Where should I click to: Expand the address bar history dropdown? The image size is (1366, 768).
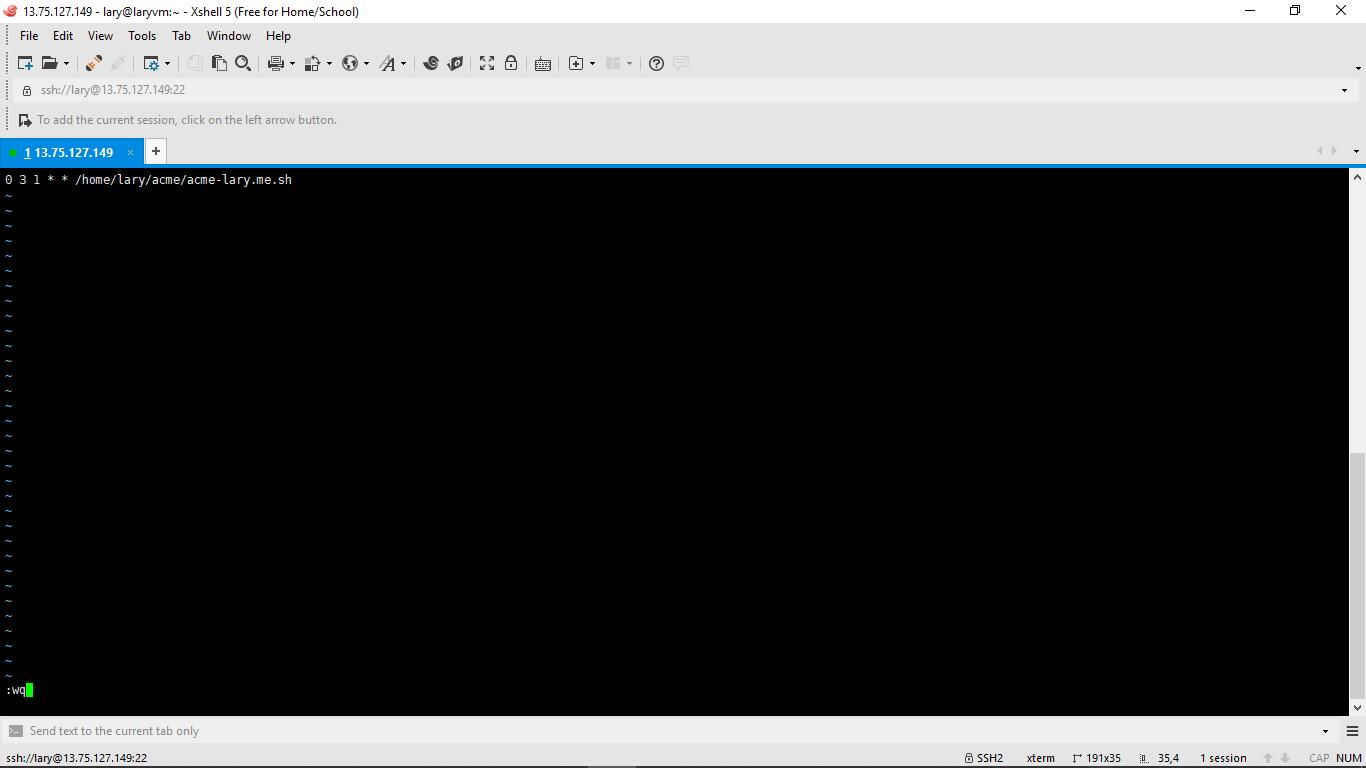coord(1344,90)
